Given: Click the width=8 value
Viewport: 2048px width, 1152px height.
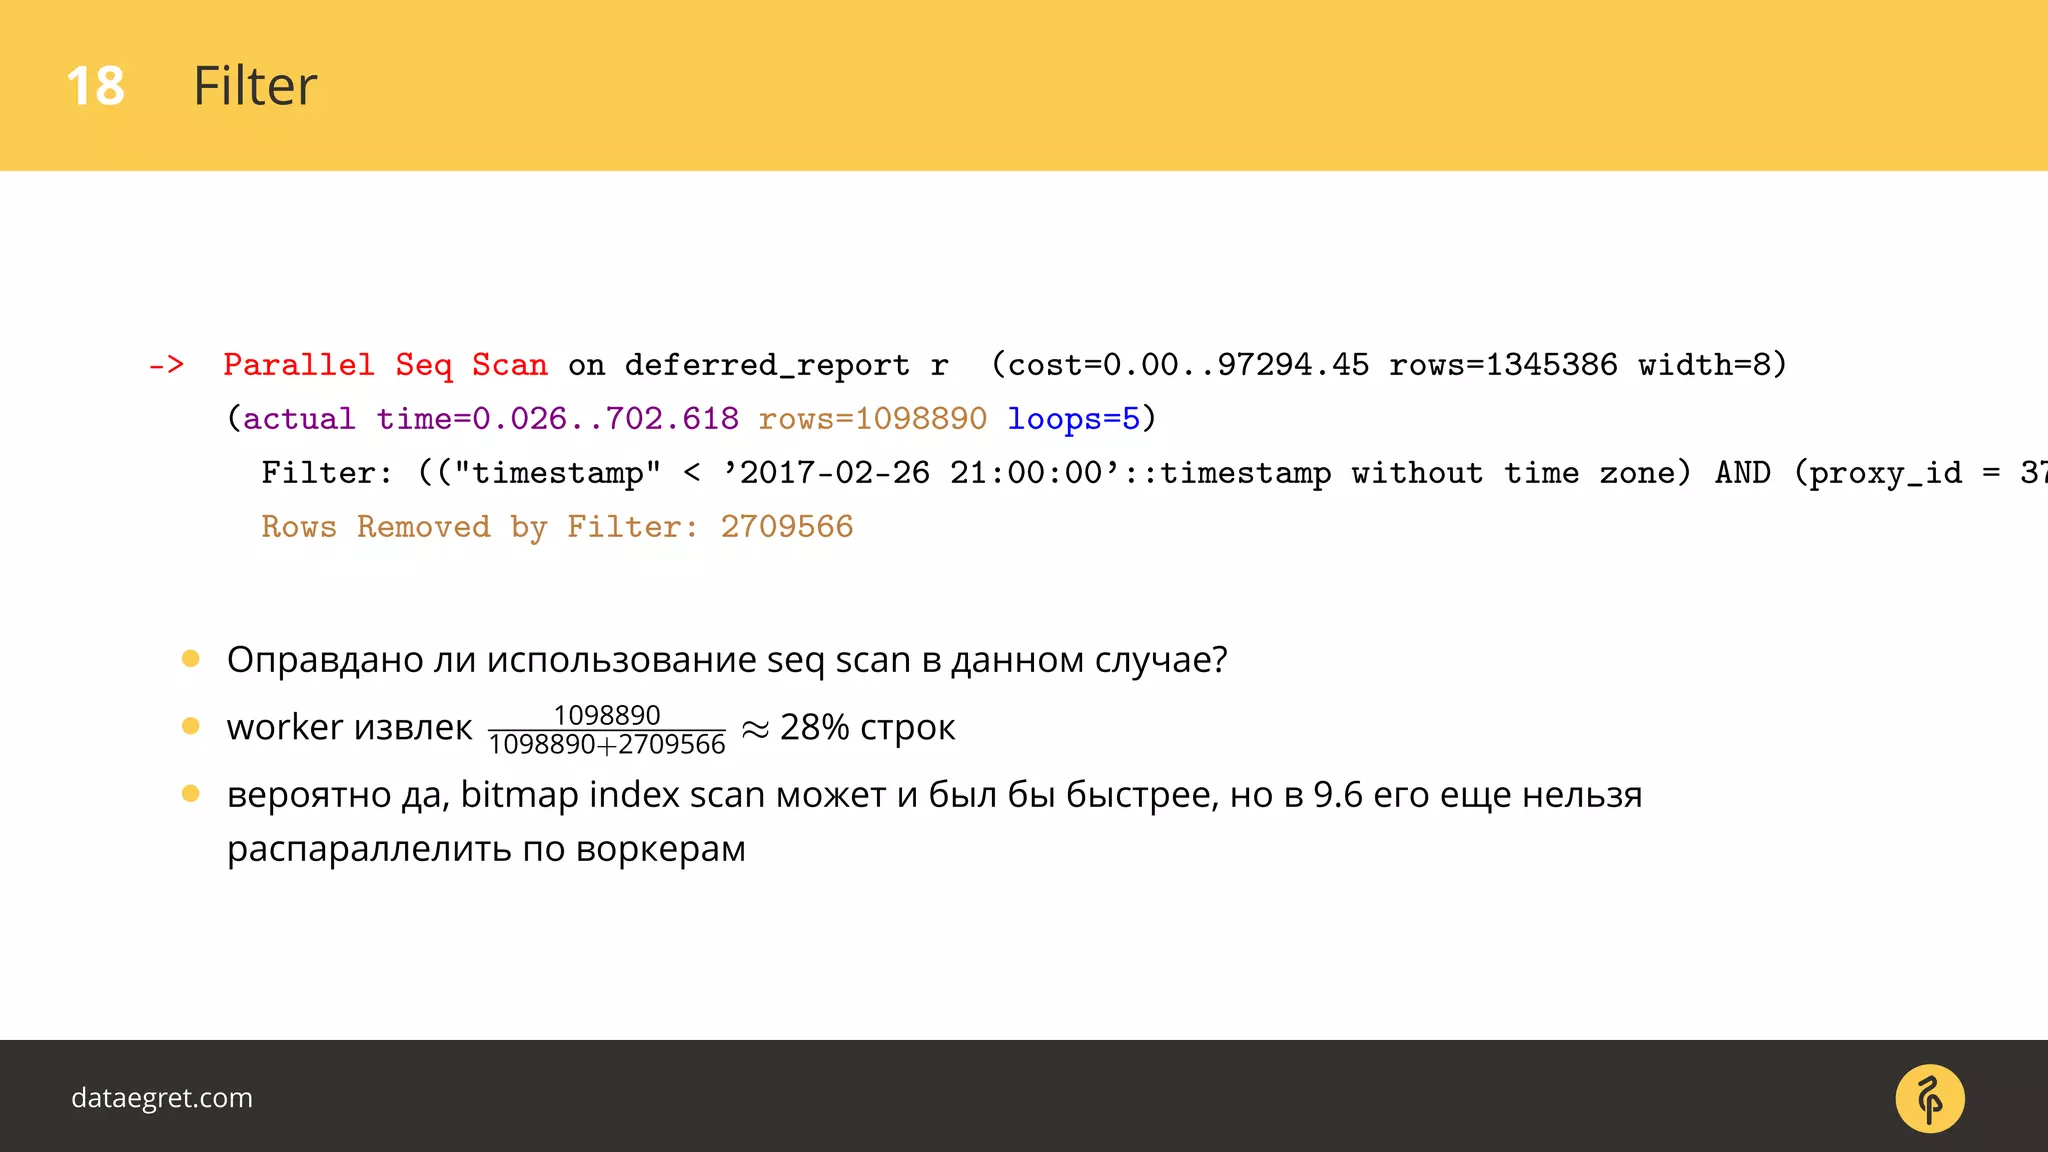Looking at the screenshot, I should [x=1705, y=365].
